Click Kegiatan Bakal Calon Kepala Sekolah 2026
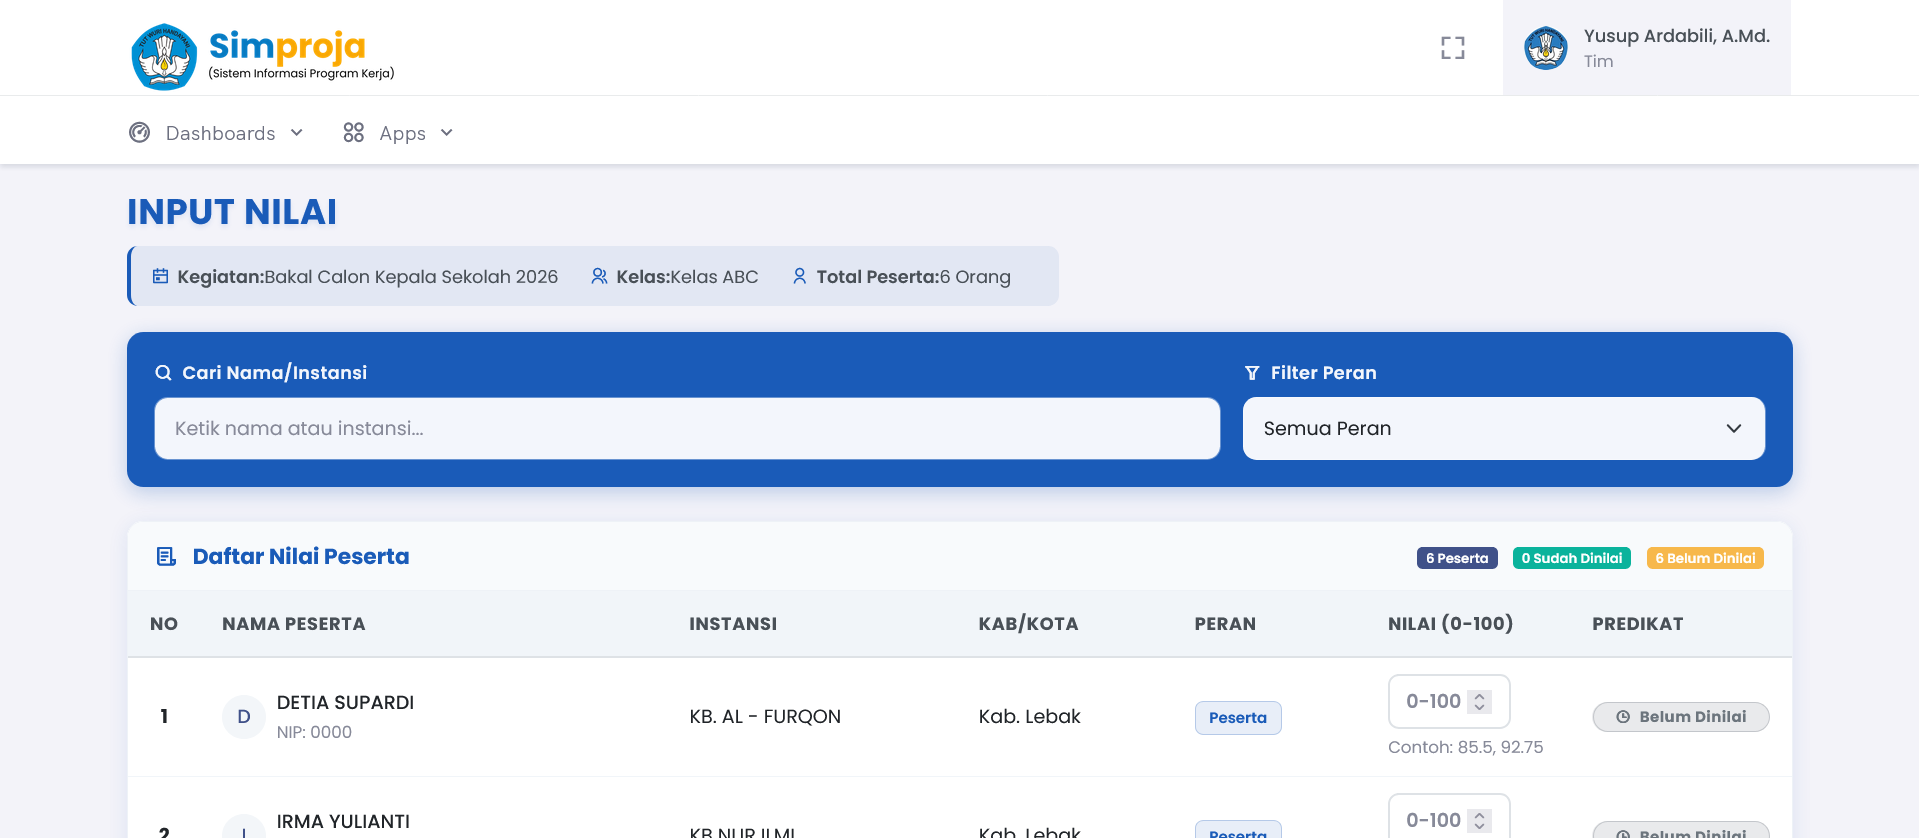The image size is (1919, 838). click(367, 277)
